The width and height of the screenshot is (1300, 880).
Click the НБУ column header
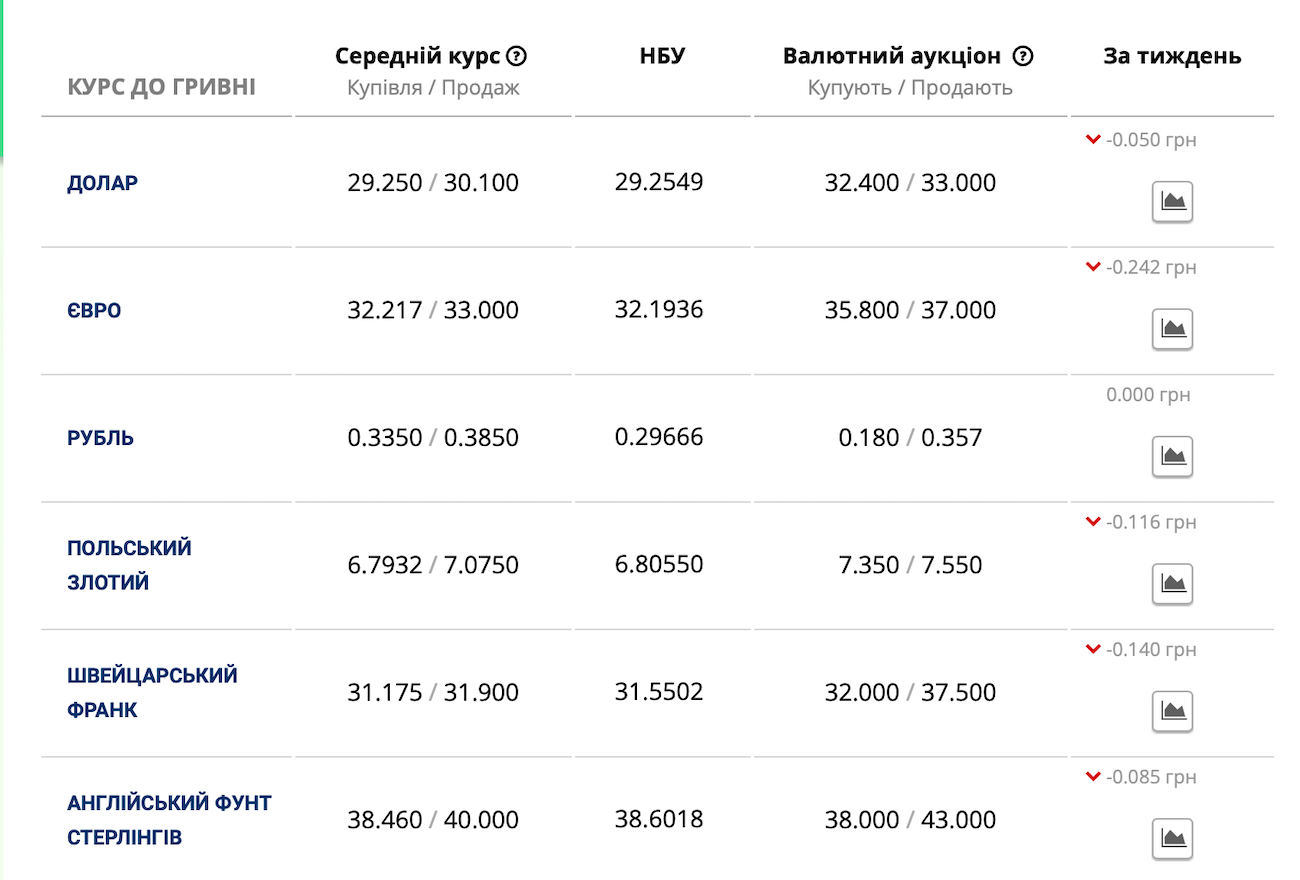(x=662, y=56)
